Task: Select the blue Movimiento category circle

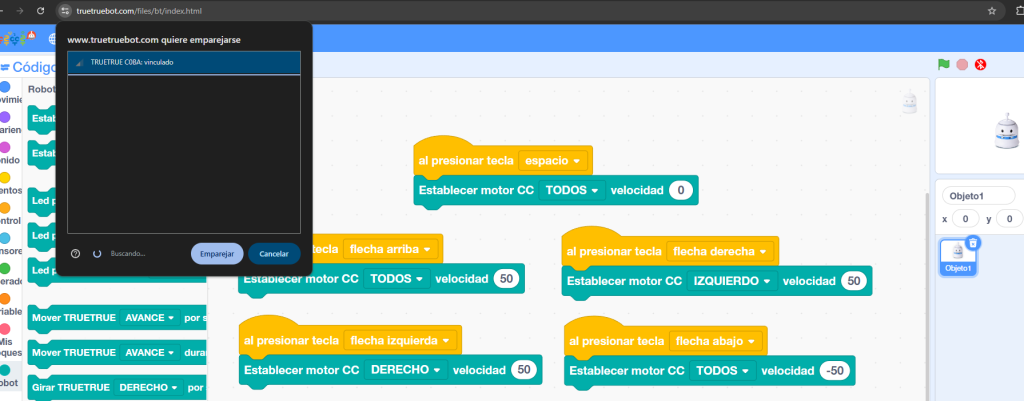Action: [x=5, y=87]
